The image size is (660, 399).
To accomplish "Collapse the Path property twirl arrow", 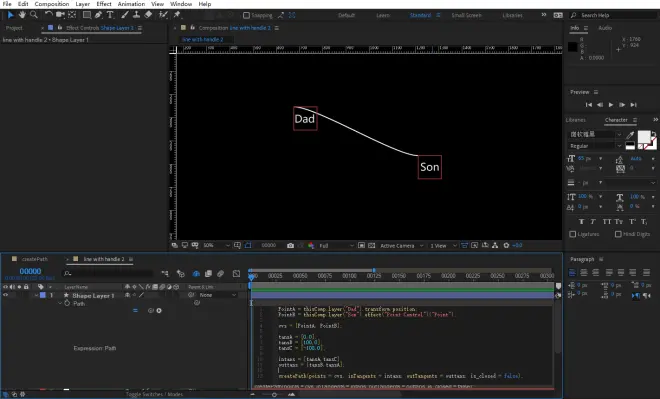I will pyautogui.click(x=60, y=303).
